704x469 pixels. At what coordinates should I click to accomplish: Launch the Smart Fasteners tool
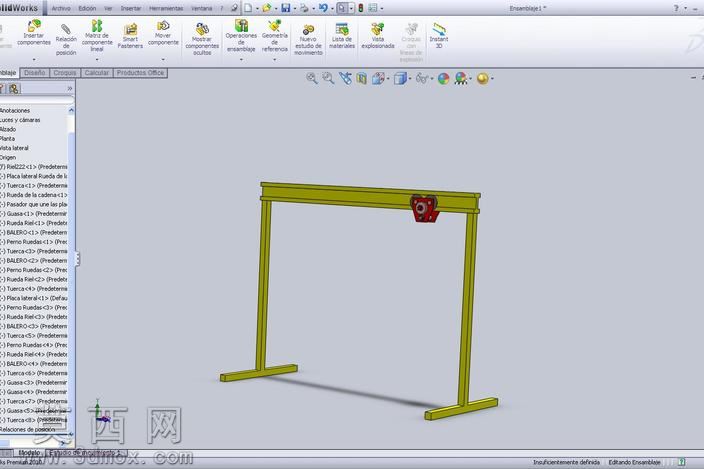click(x=130, y=36)
